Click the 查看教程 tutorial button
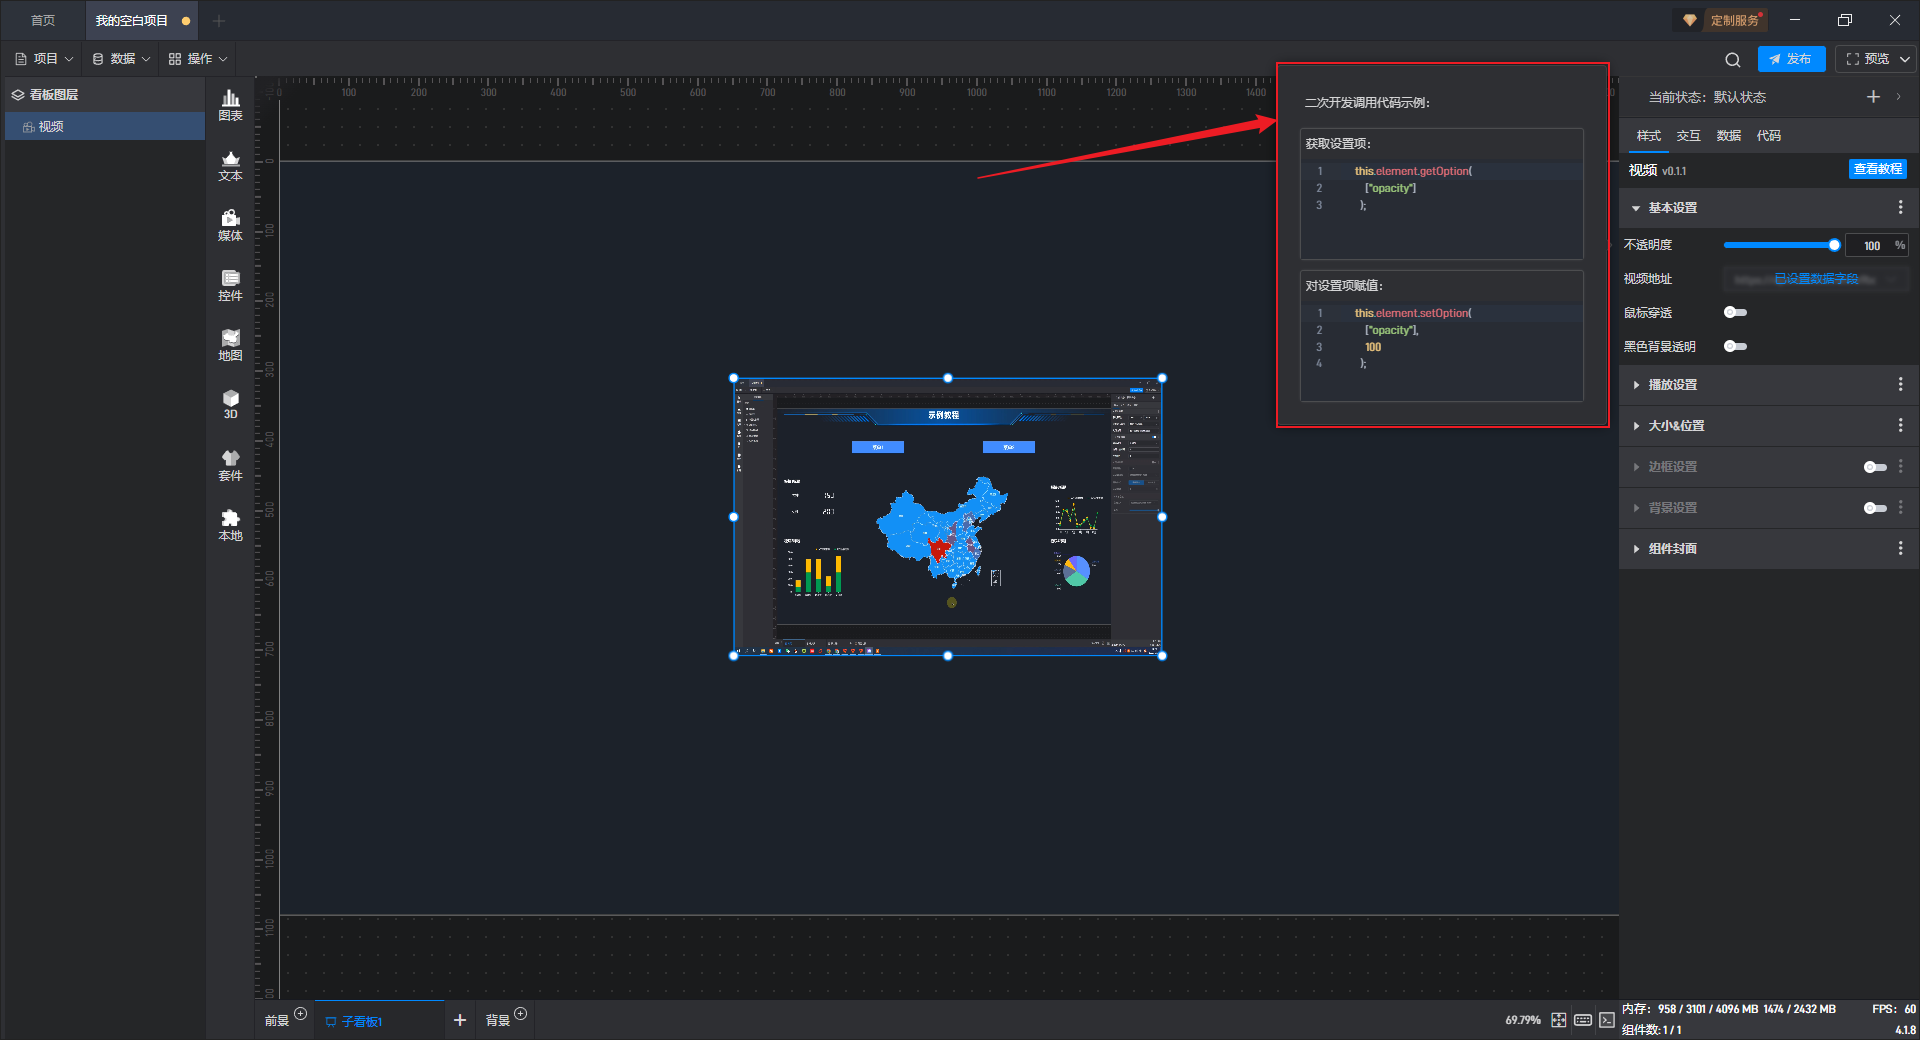Viewport: 1920px width, 1040px height. [x=1877, y=169]
